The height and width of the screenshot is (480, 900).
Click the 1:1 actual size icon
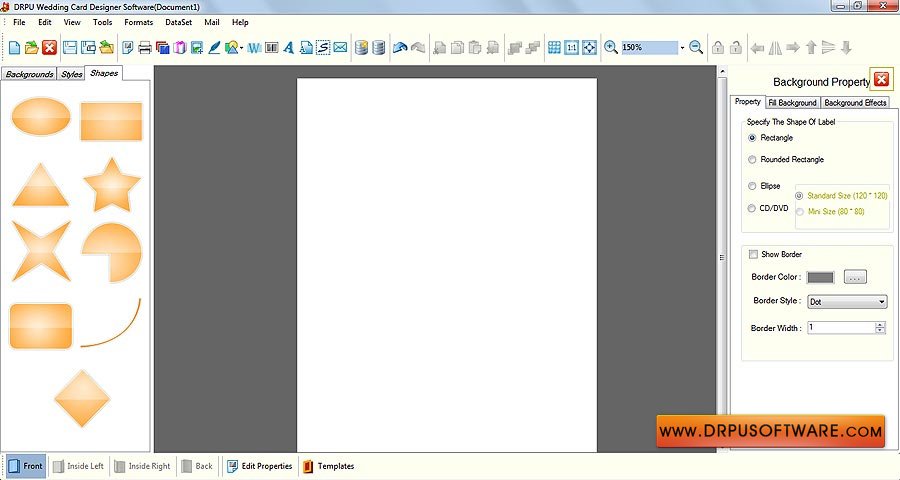click(x=572, y=48)
